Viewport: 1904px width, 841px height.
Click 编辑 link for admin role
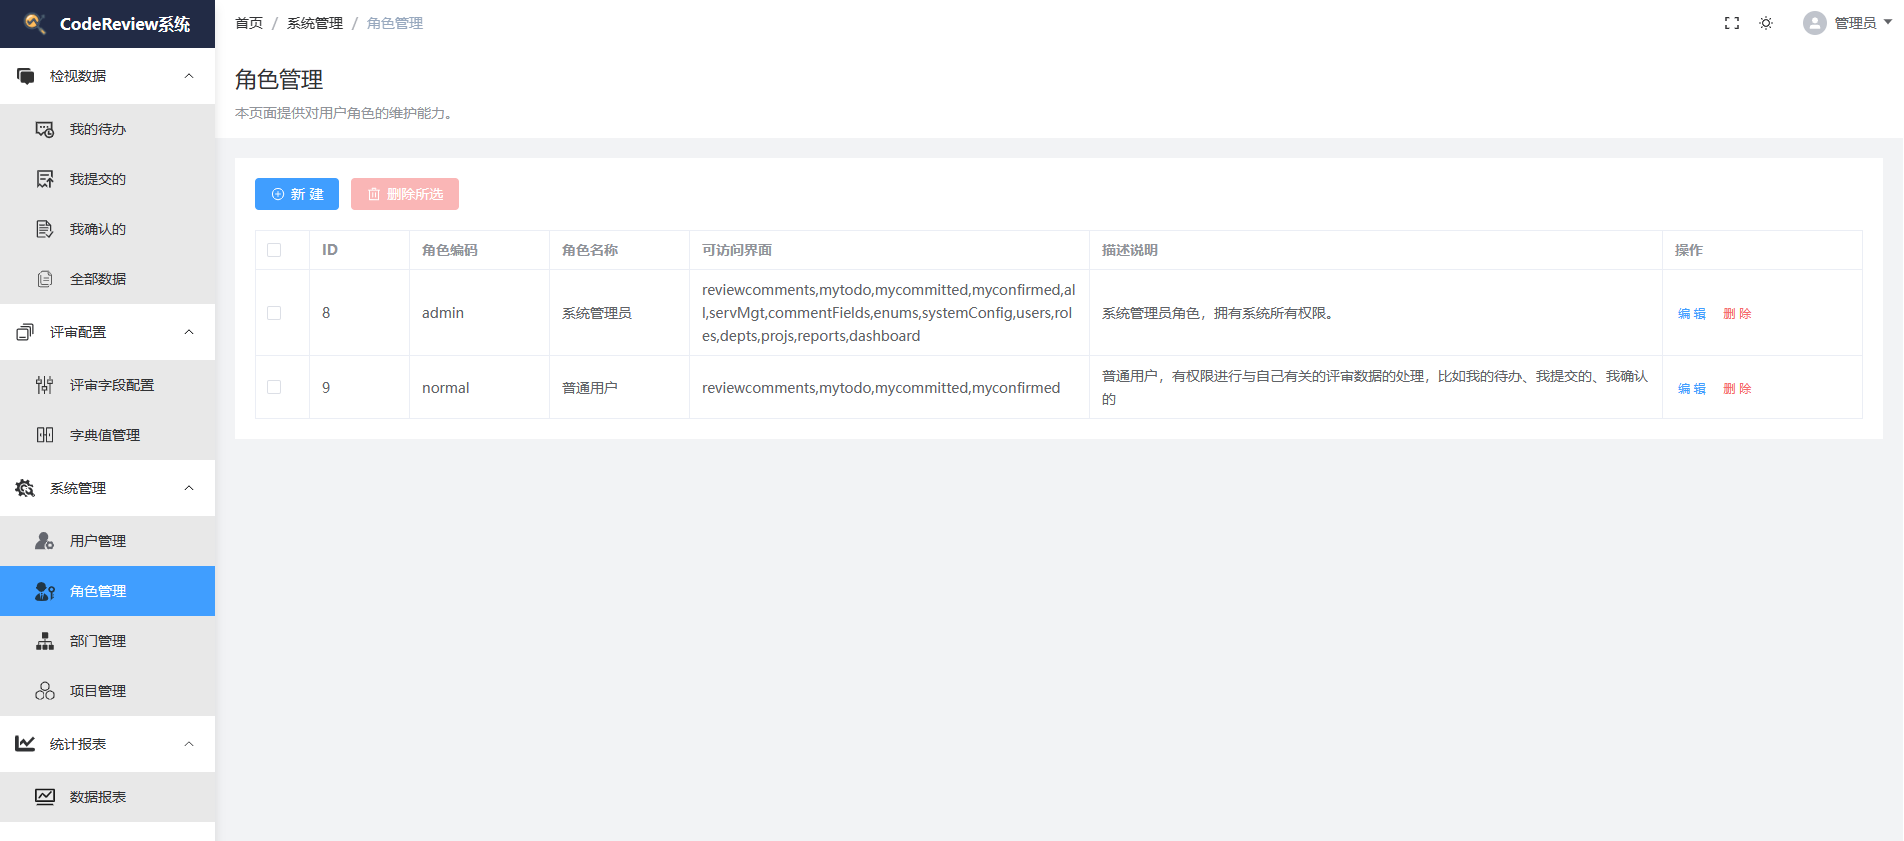(1691, 313)
